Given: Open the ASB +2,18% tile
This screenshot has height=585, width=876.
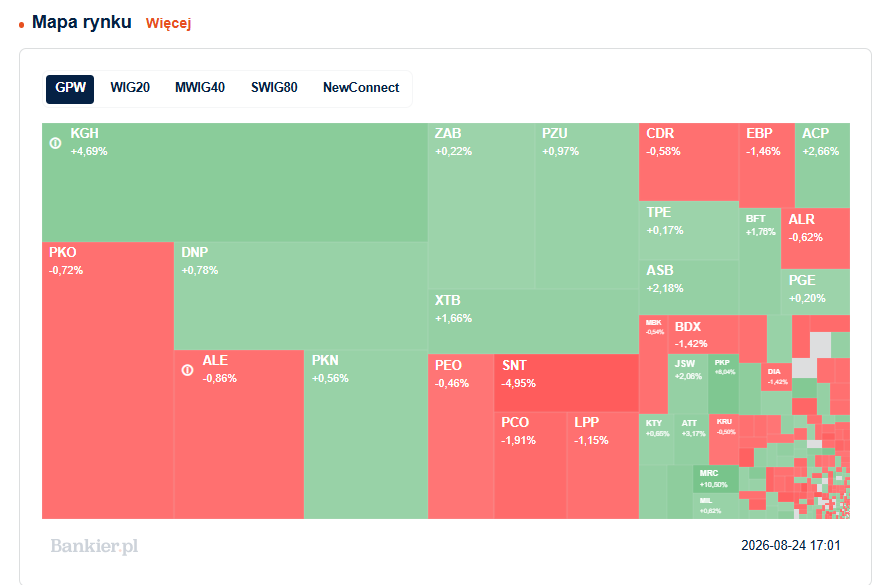Looking at the screenshot, I should click(x=689, y=287).
